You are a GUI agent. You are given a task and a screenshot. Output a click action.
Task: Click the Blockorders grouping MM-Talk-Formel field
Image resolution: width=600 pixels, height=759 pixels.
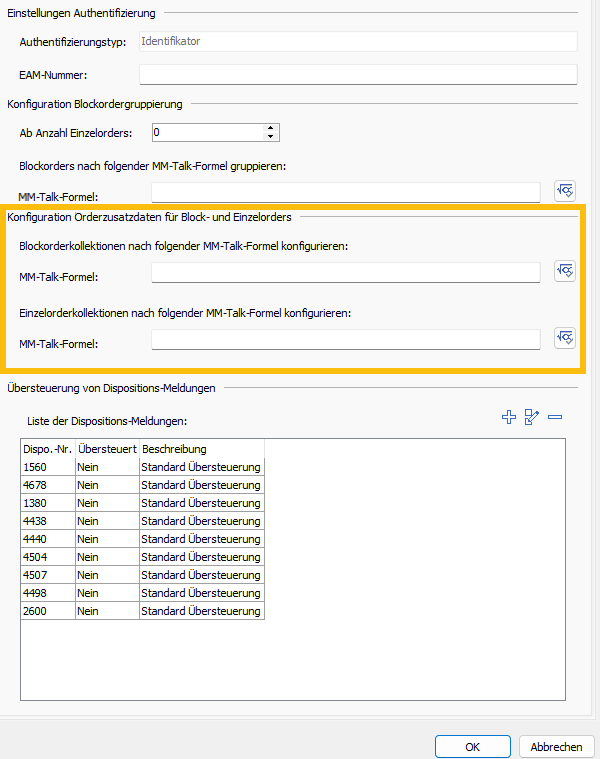pyautogui.click(x=345, y=193)
